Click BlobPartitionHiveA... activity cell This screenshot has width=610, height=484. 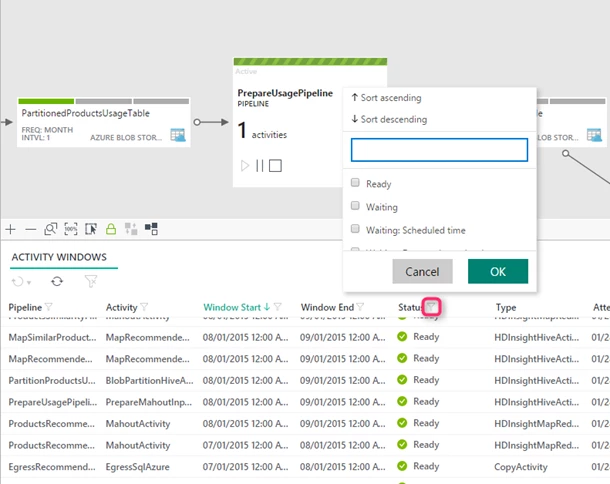point(149,381)
